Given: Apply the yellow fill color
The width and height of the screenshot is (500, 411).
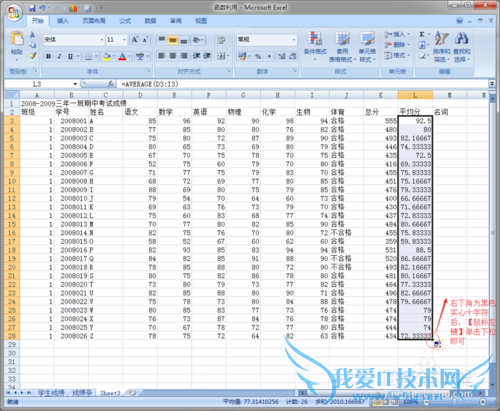Looking at the screenshot, I should (x=106, y=56).
